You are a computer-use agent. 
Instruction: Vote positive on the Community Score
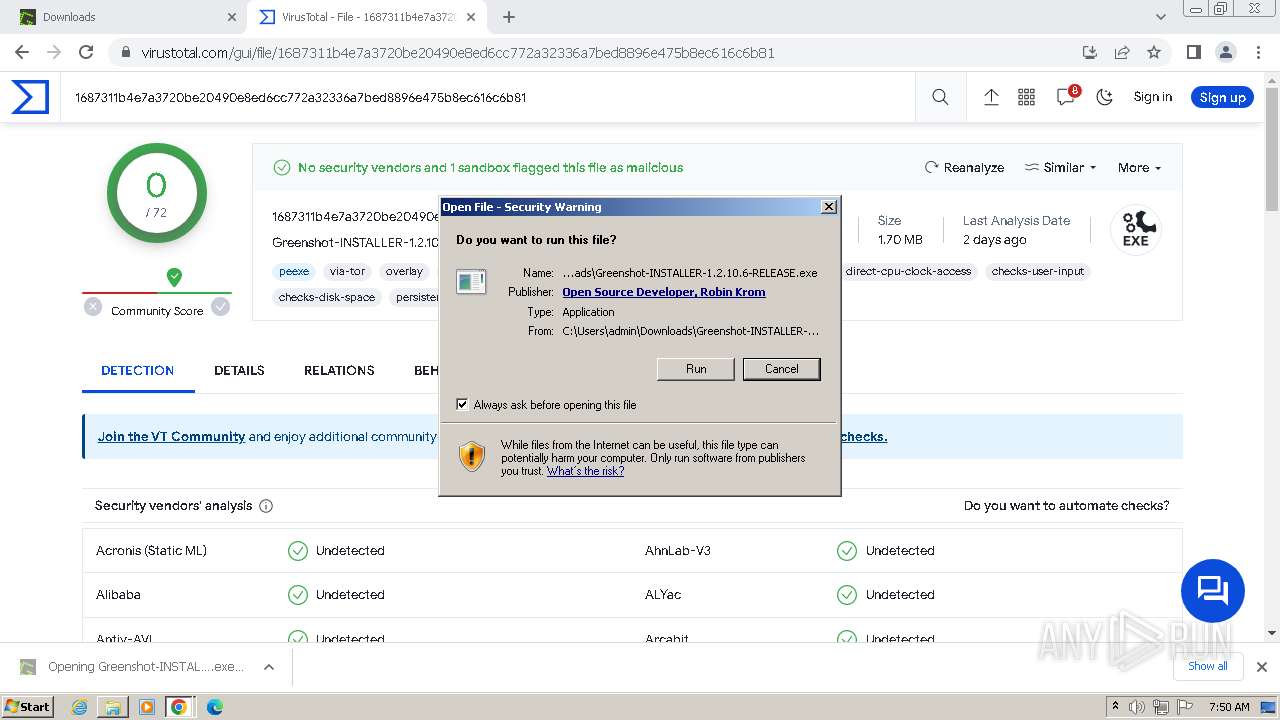pos(220,307)
